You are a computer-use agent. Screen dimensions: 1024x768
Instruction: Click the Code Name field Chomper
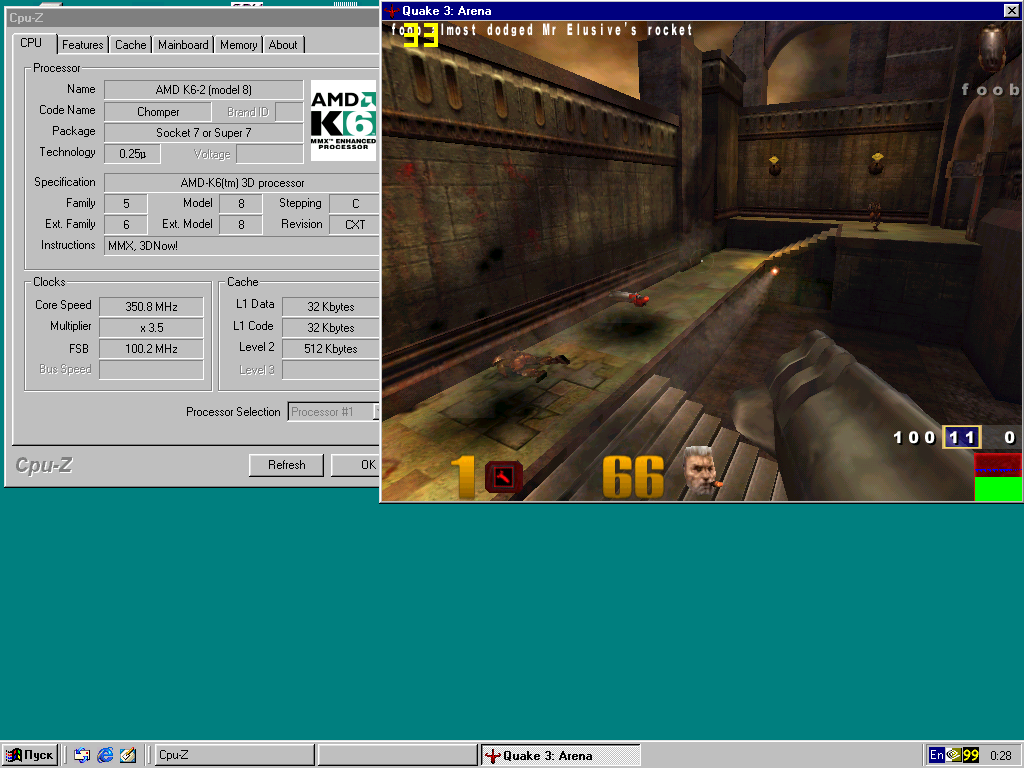coord(158,112)
